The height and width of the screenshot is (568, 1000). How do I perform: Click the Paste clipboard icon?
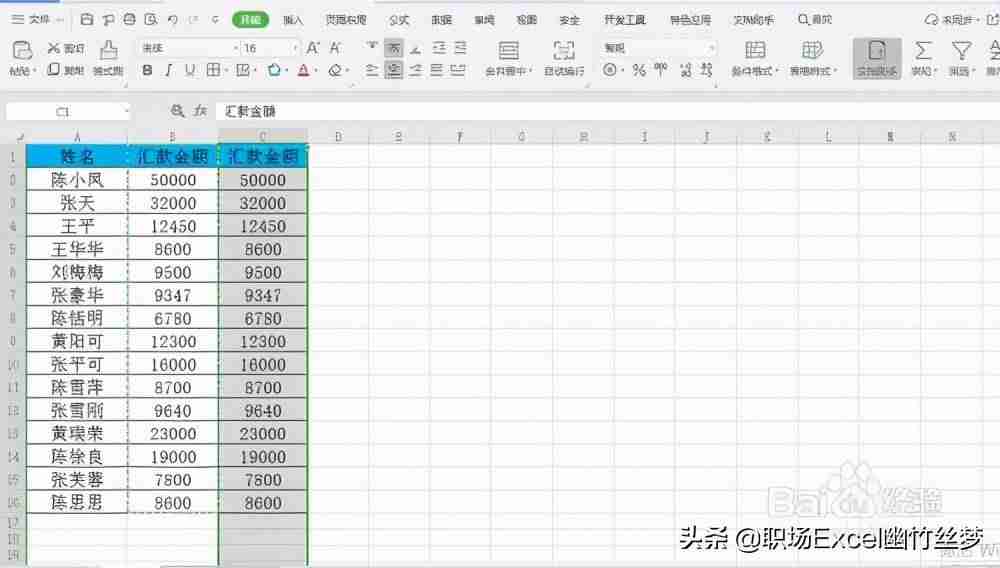(22, 50)
